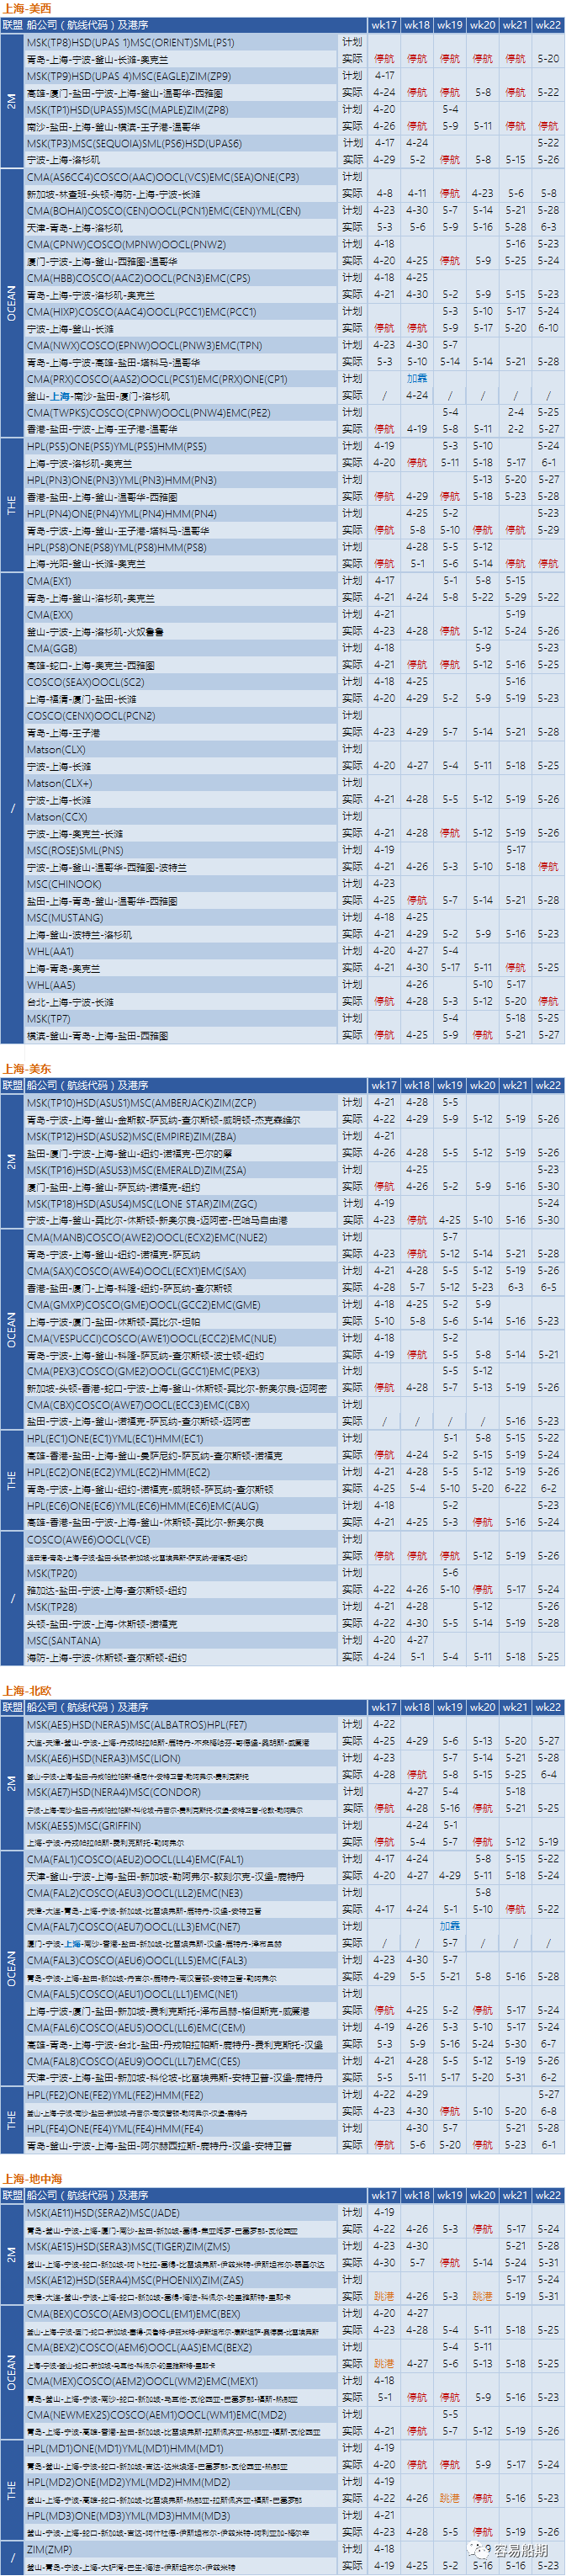Click the 上海-美东 section heading
This screenshot has height=2576, width=566.
26,1068
